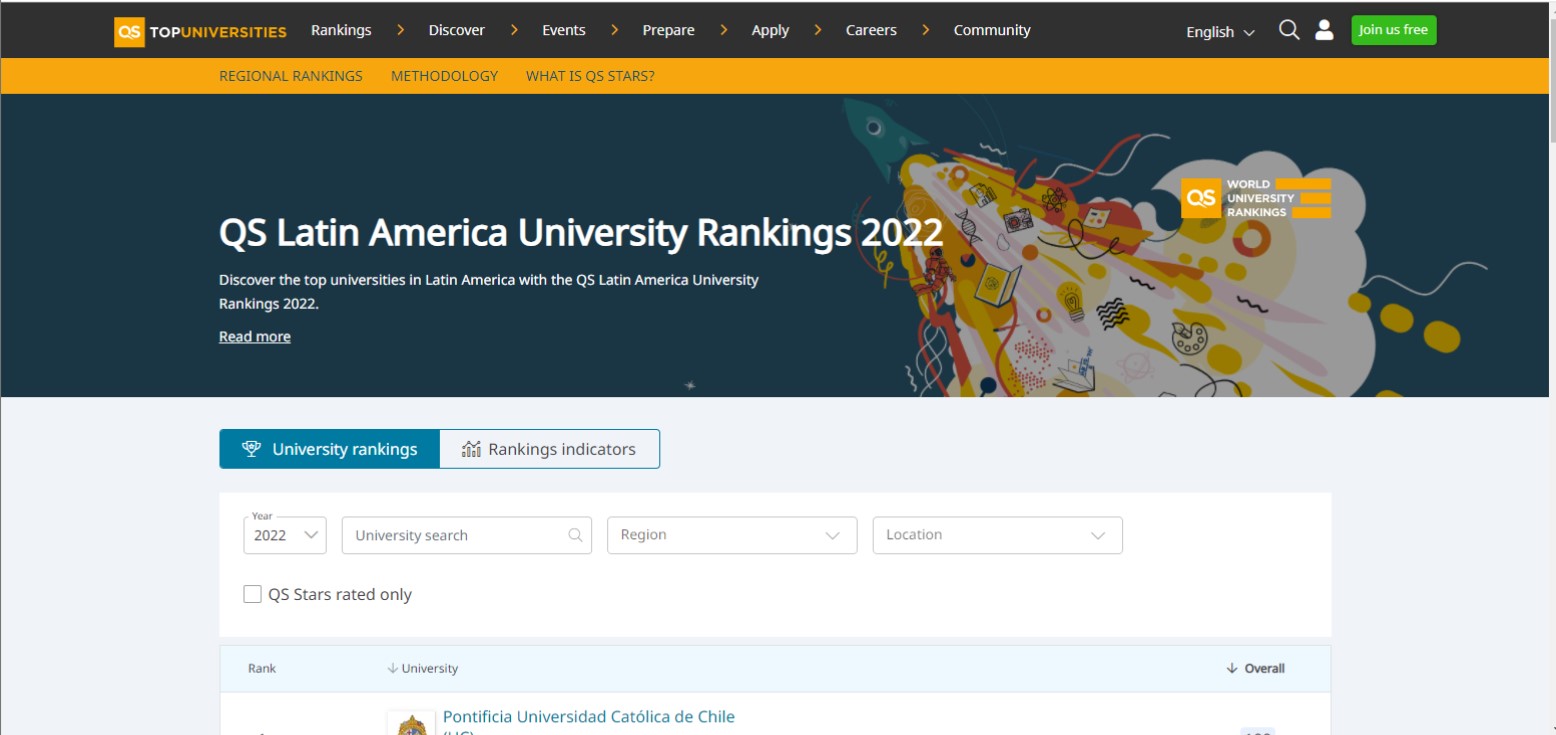Open REGIONAL RANKINGS link
Image resolution: width=1556 pixels, height=735 pixels.
click(291, 76)
